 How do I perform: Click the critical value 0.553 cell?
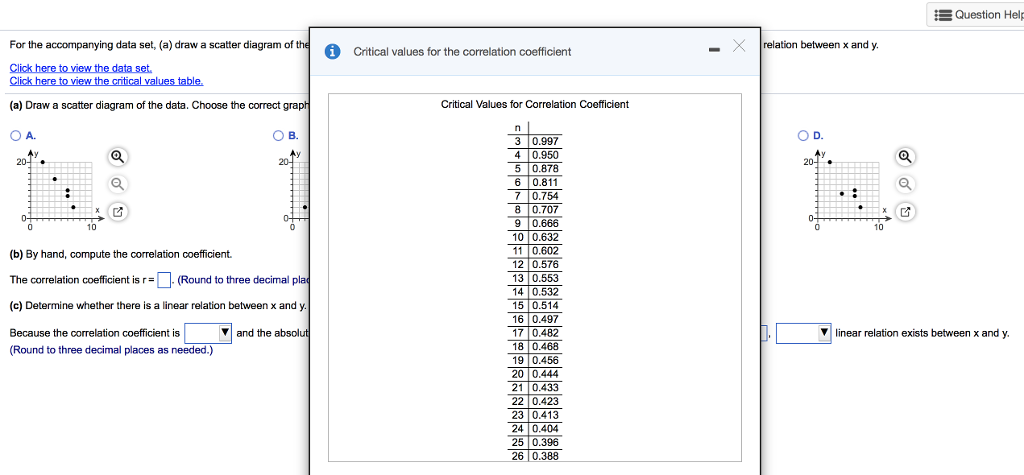[545, 278]
